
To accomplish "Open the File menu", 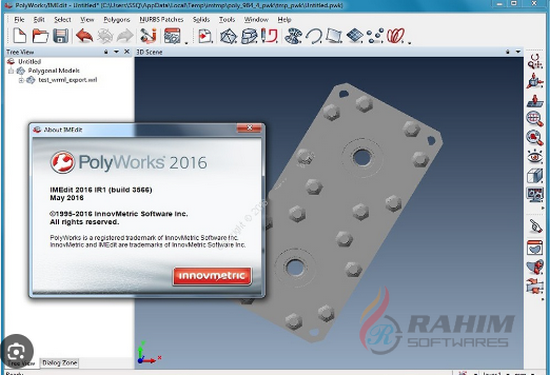I will tap(19, 20).
